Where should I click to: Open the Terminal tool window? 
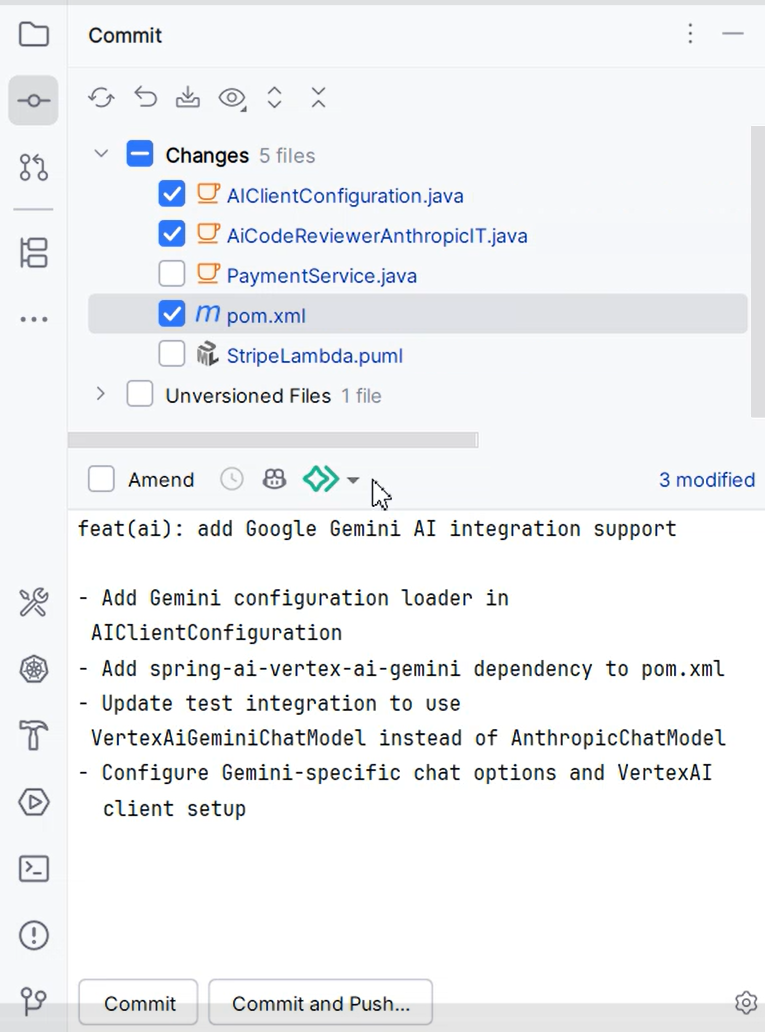tap(33, 869)
